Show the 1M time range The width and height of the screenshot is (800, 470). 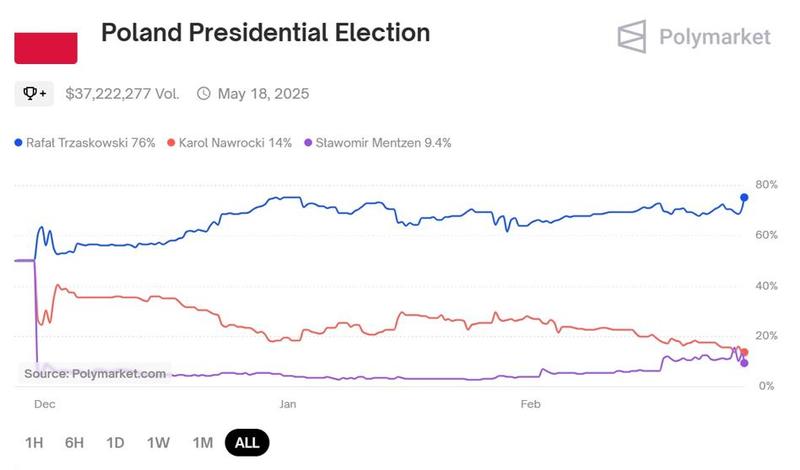(x=203, y=442)
